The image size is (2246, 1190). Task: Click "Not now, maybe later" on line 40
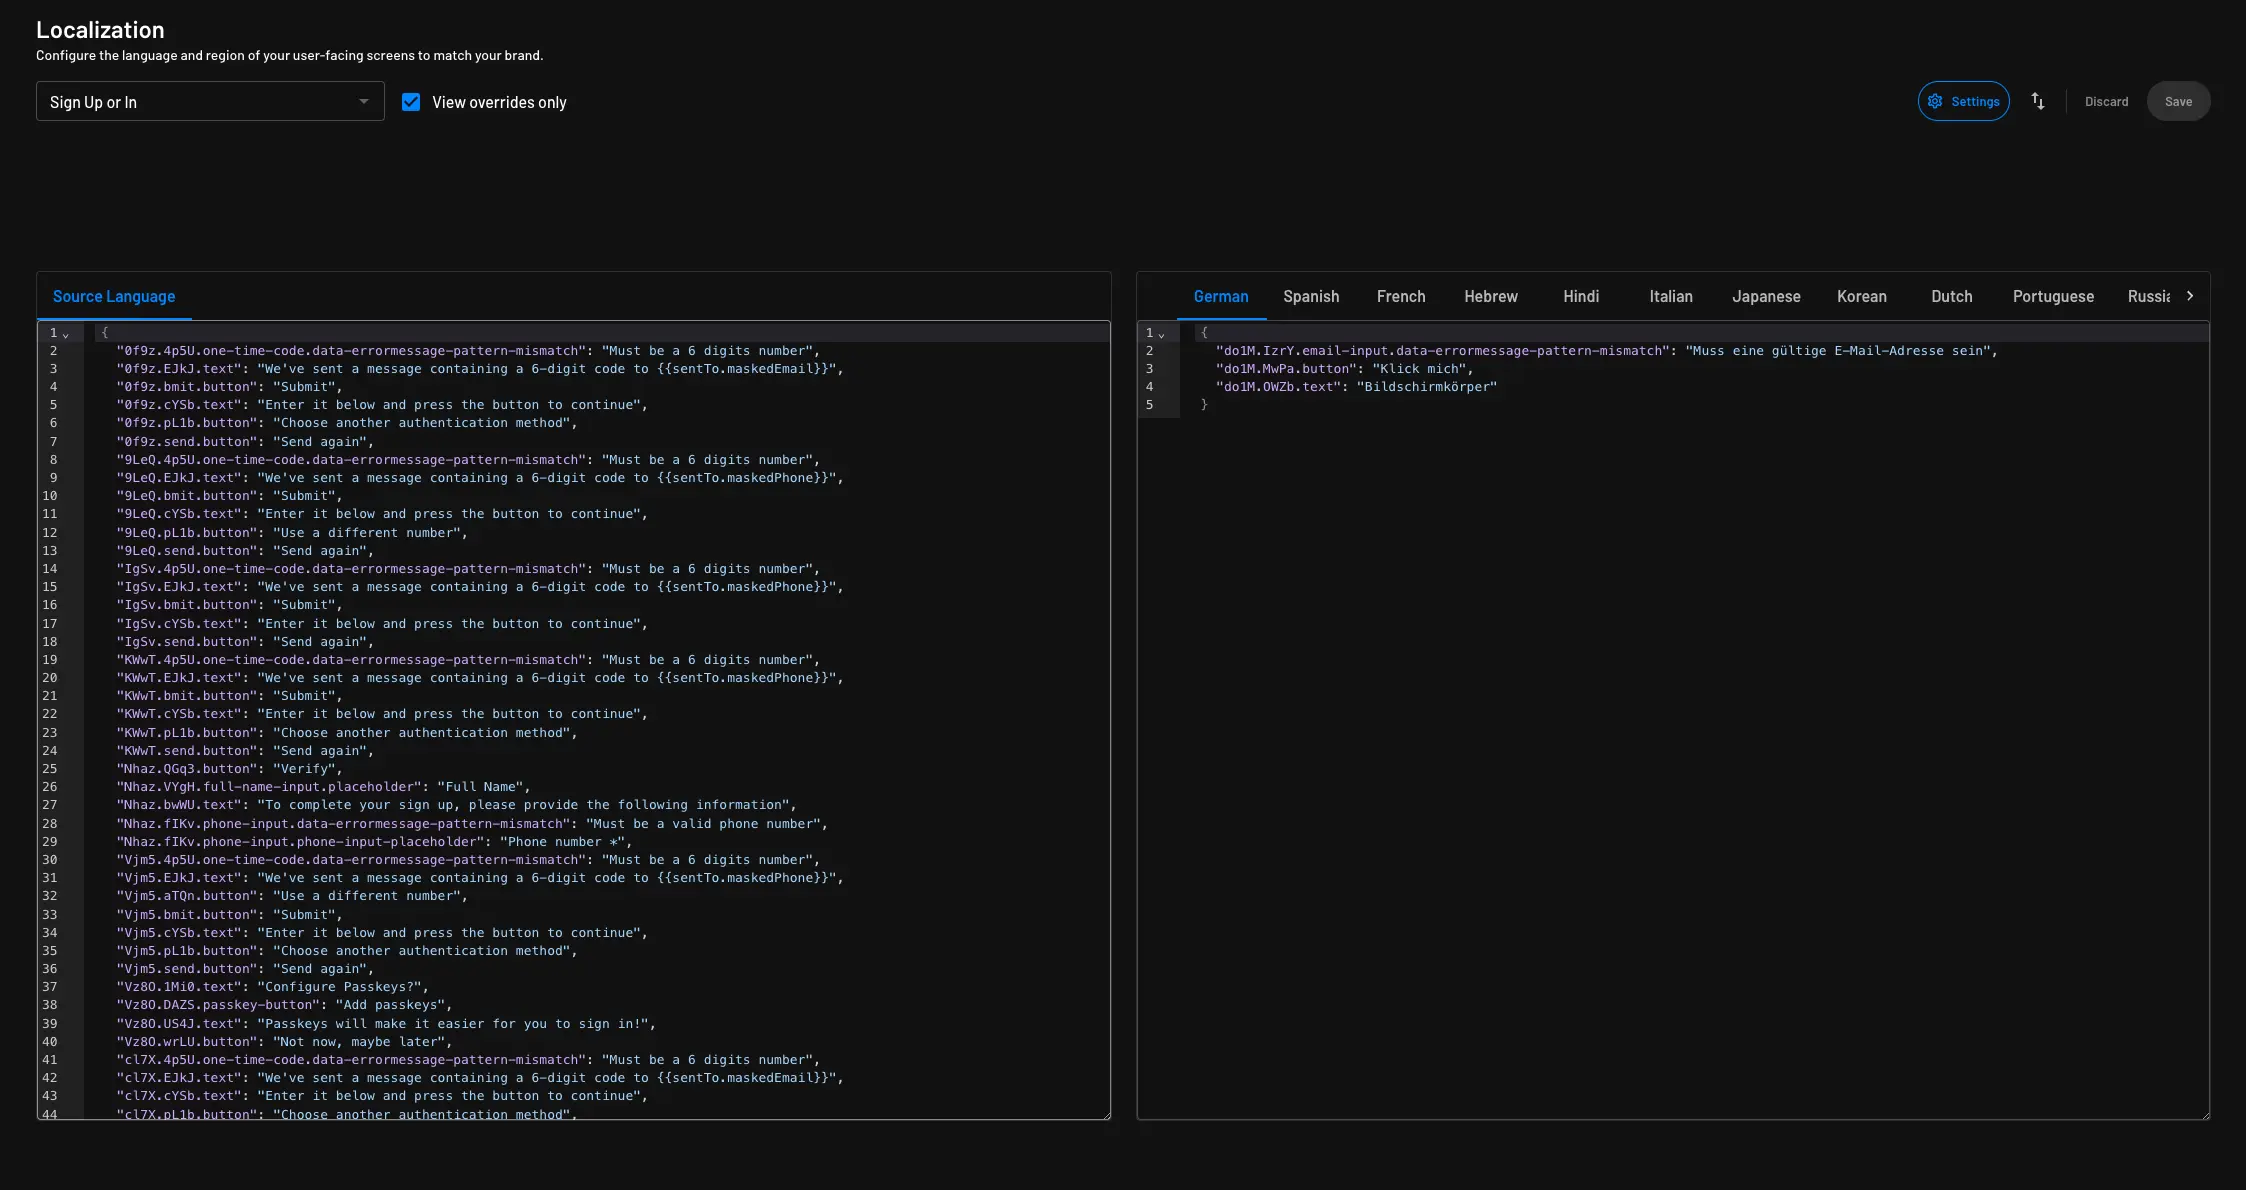[359, 1042]
